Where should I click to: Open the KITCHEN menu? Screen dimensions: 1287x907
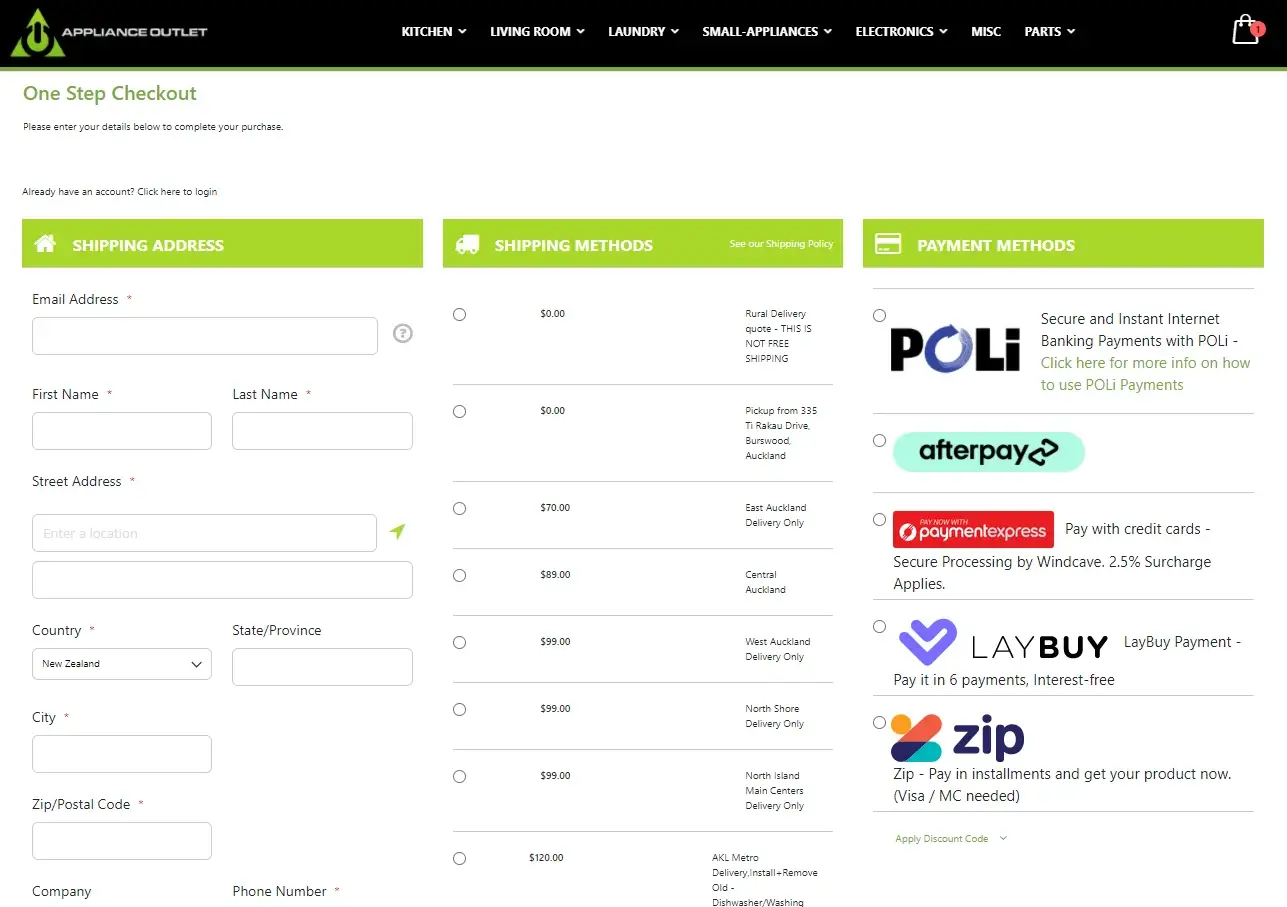[x=433, y=31]
